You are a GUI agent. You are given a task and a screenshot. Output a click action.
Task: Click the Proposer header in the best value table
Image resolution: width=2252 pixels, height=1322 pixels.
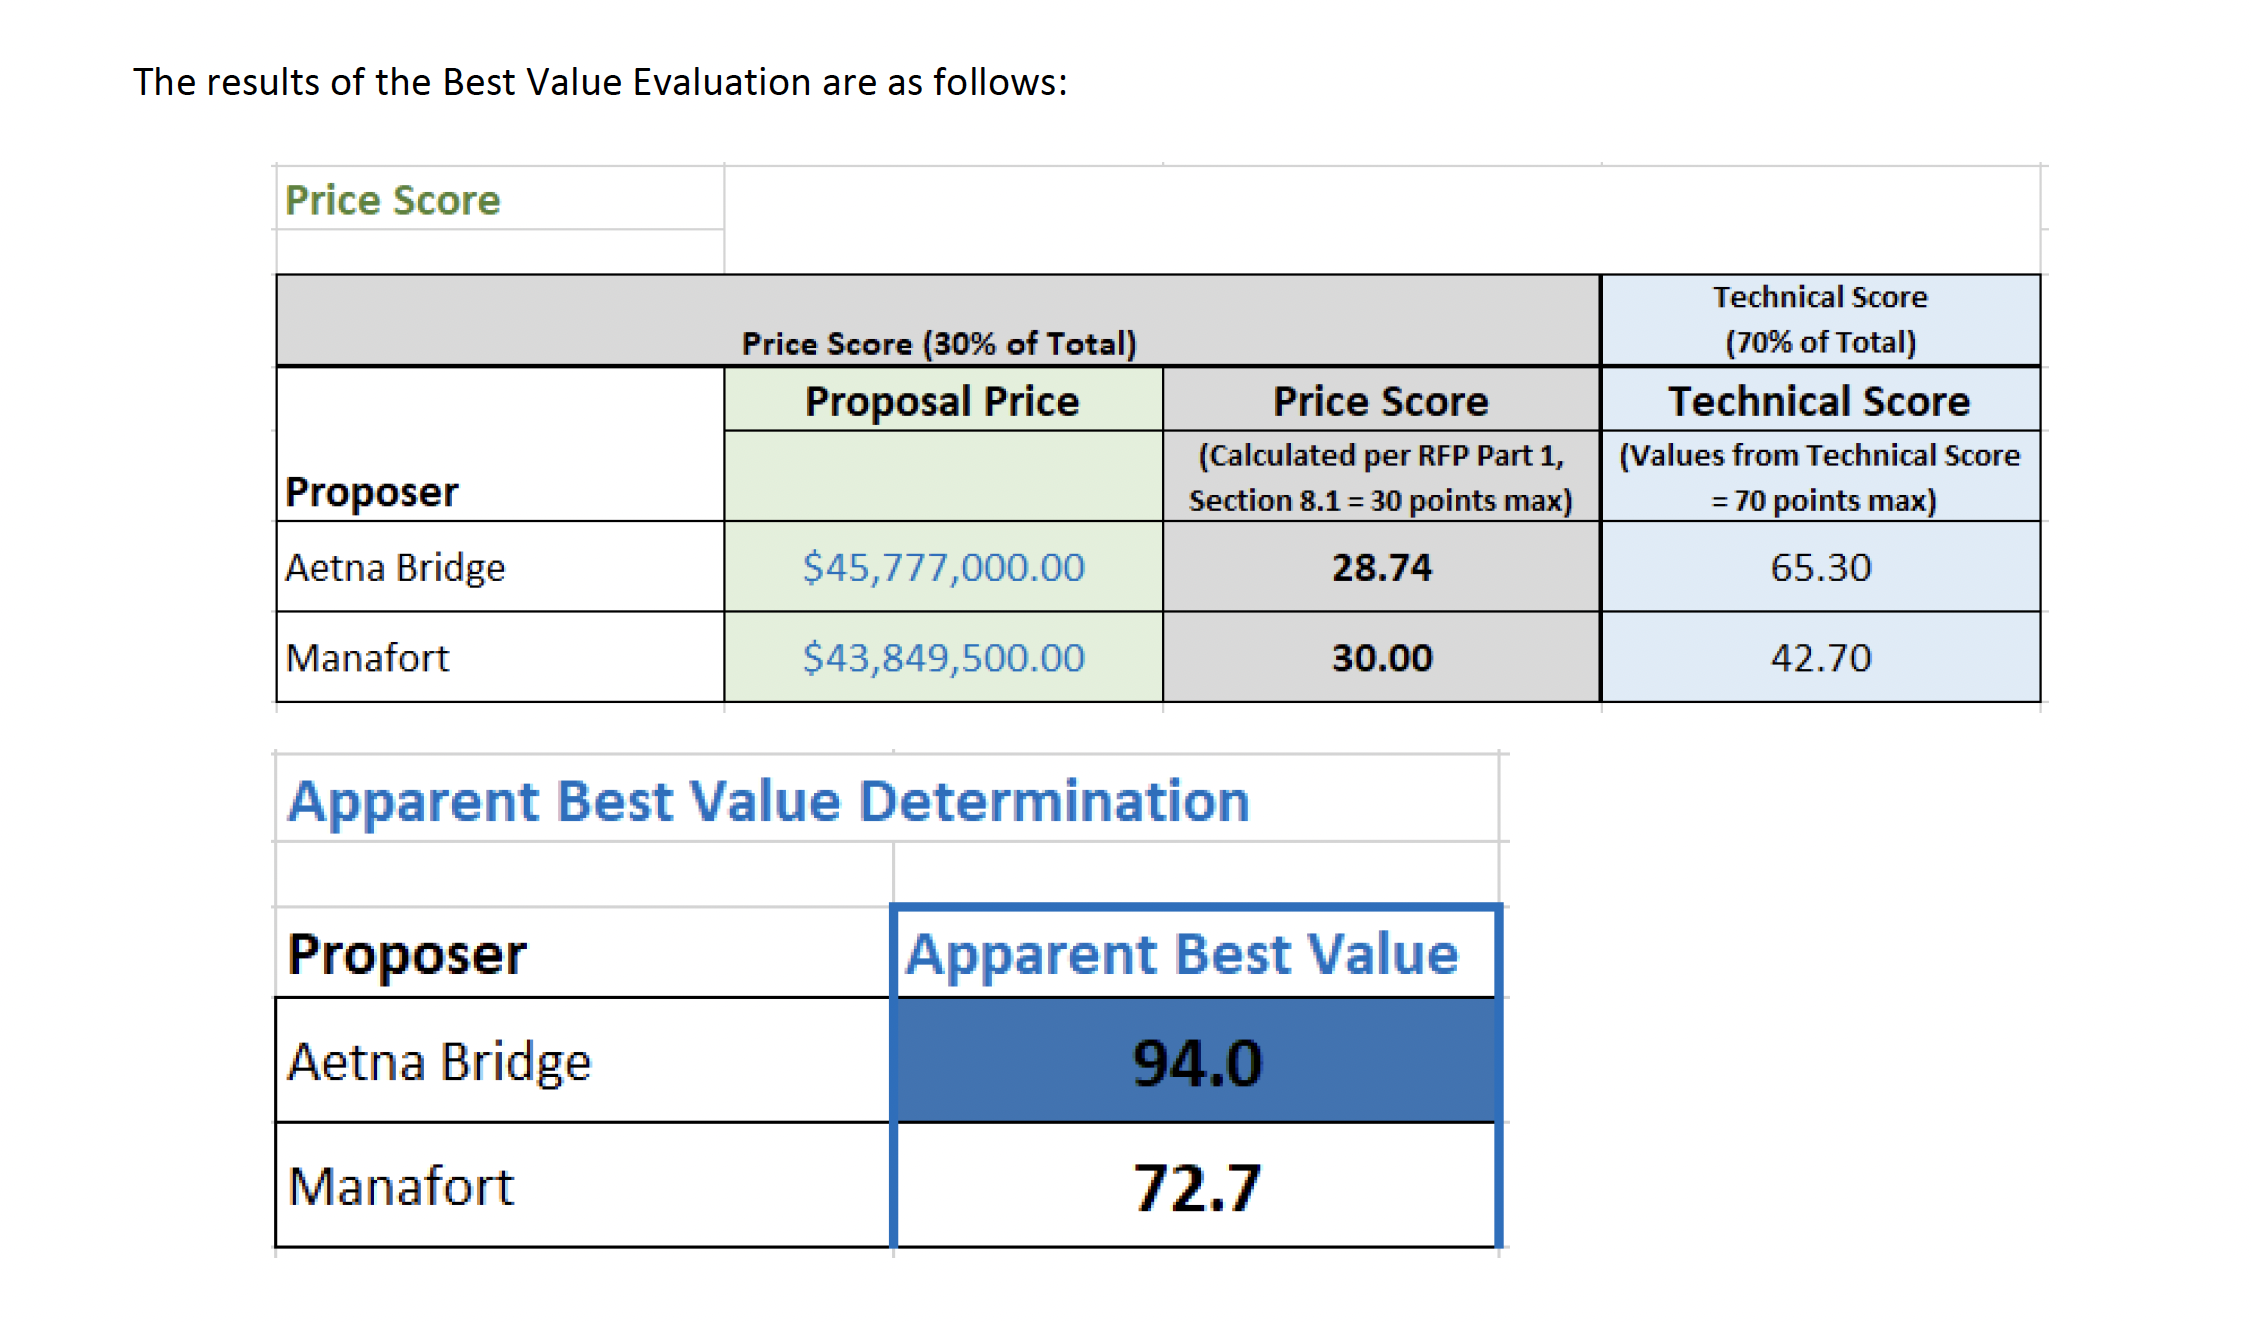coord(406,954)
